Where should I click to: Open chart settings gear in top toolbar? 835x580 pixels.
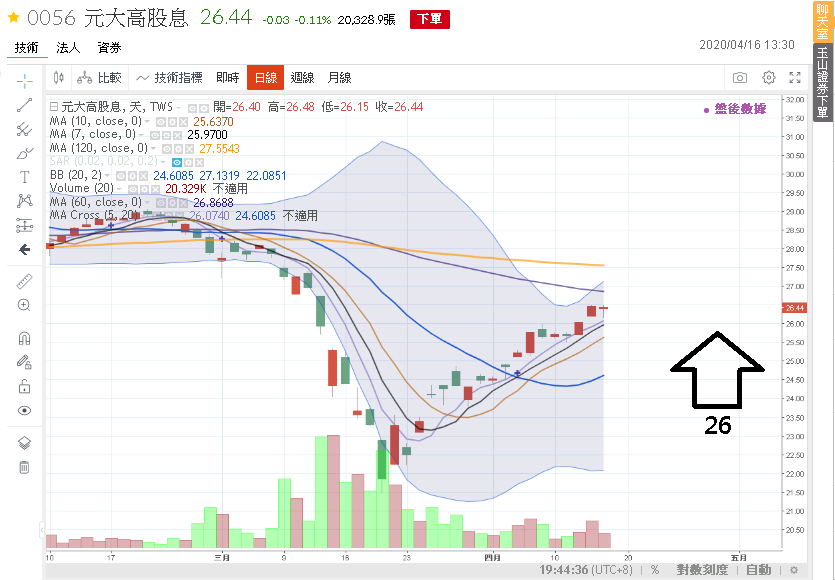click(x=768, y=78)
